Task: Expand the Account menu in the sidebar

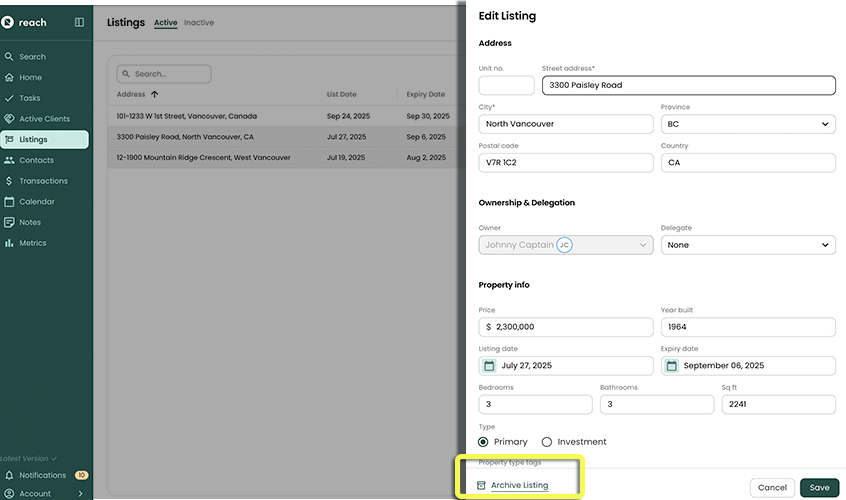Action: click(44, 493)
